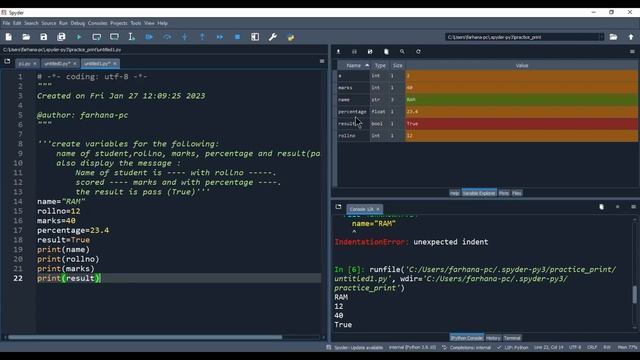Viewport: 640px width, 360px height.
Task: Run file with green play button
Action: [x=79, y=37]
